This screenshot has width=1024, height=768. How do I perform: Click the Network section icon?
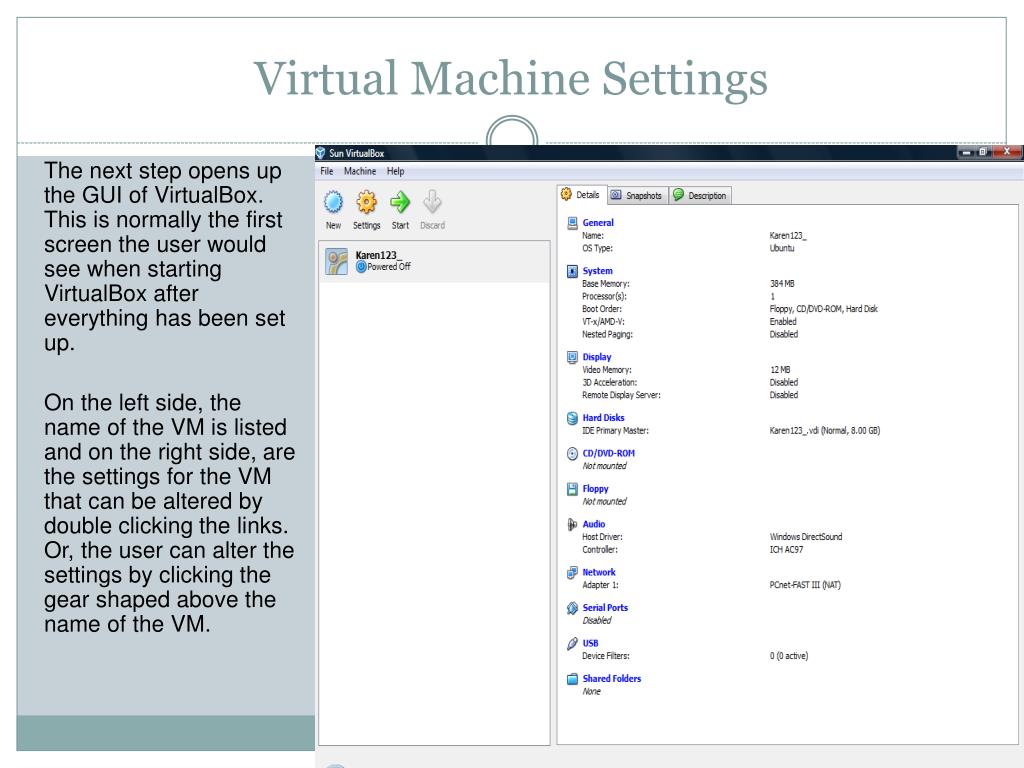[572, 572]
